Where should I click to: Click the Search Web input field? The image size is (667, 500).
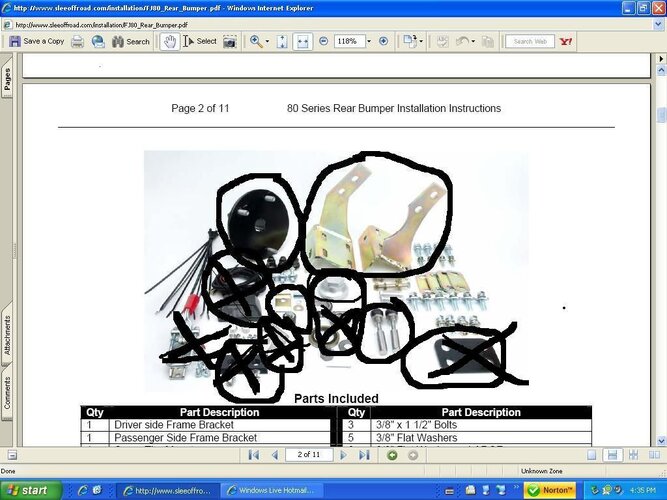click(x=530, y=41)
